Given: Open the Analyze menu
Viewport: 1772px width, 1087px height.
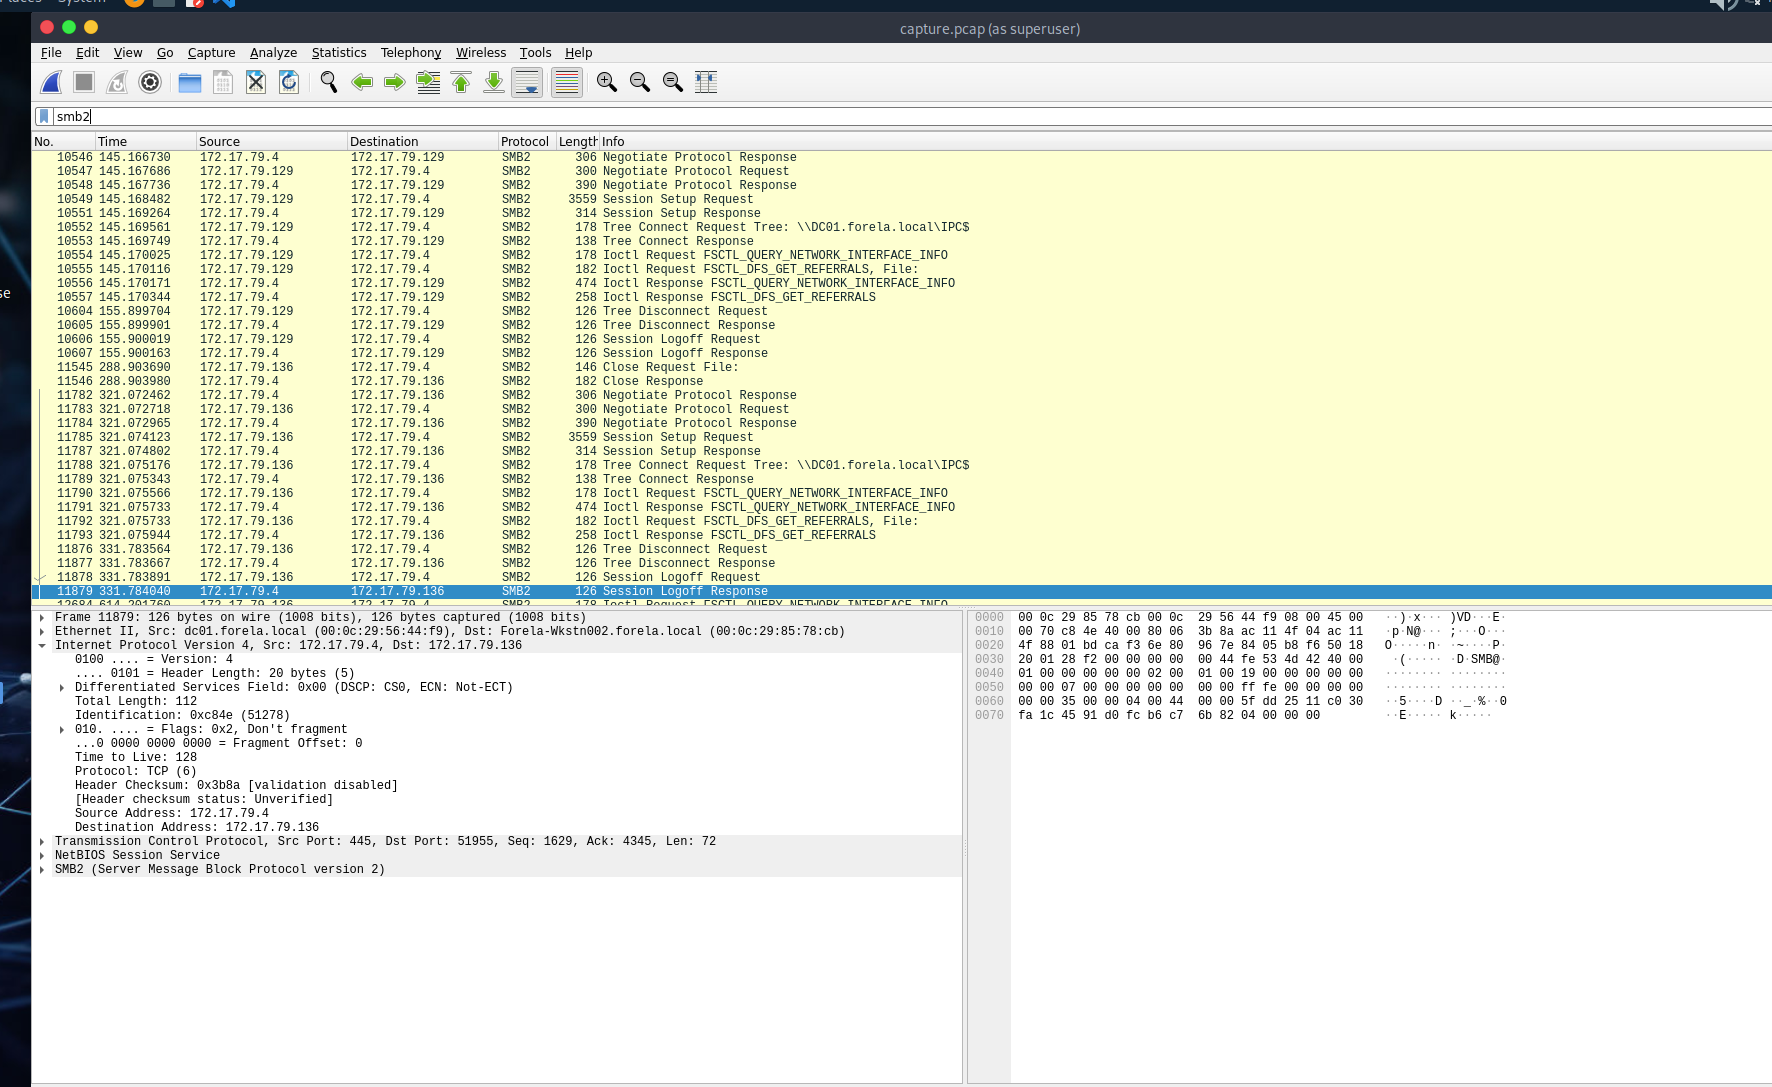Looking at the screenshot, I should pos(273,53).
